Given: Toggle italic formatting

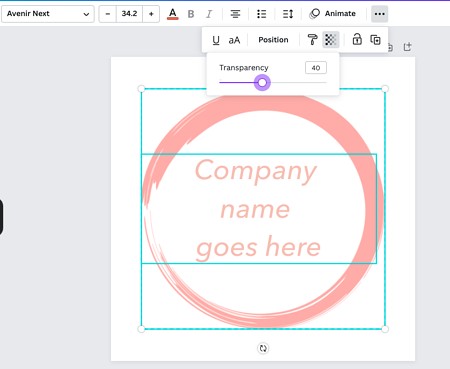Looking at the screenshot, I should click(209, 14).
